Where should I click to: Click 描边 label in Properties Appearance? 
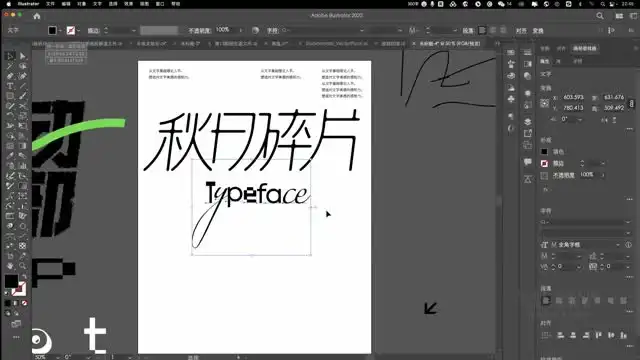pos(558,163)
